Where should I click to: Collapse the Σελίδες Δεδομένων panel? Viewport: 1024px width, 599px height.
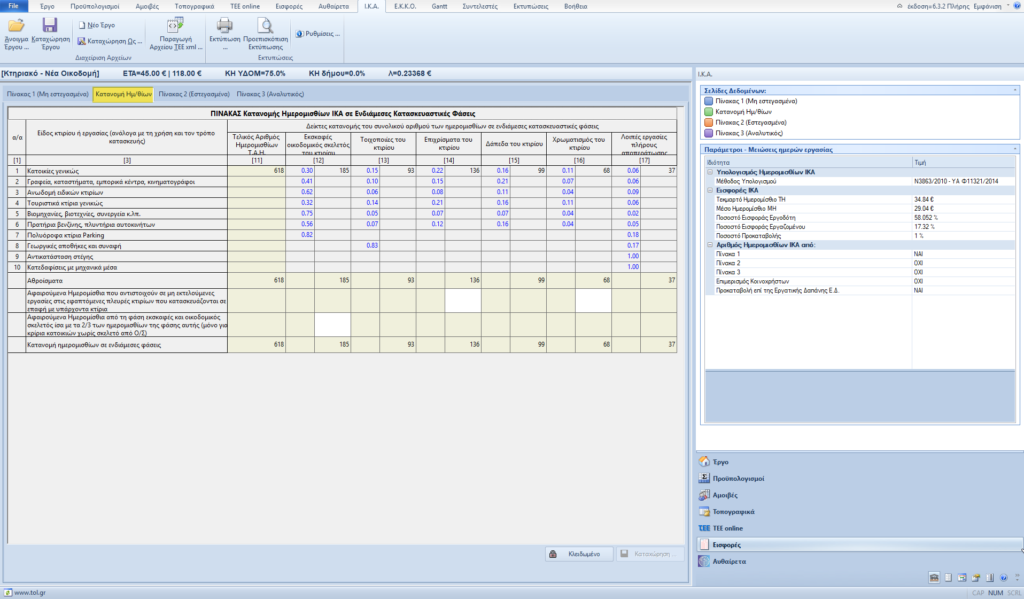coord(1015,90)
